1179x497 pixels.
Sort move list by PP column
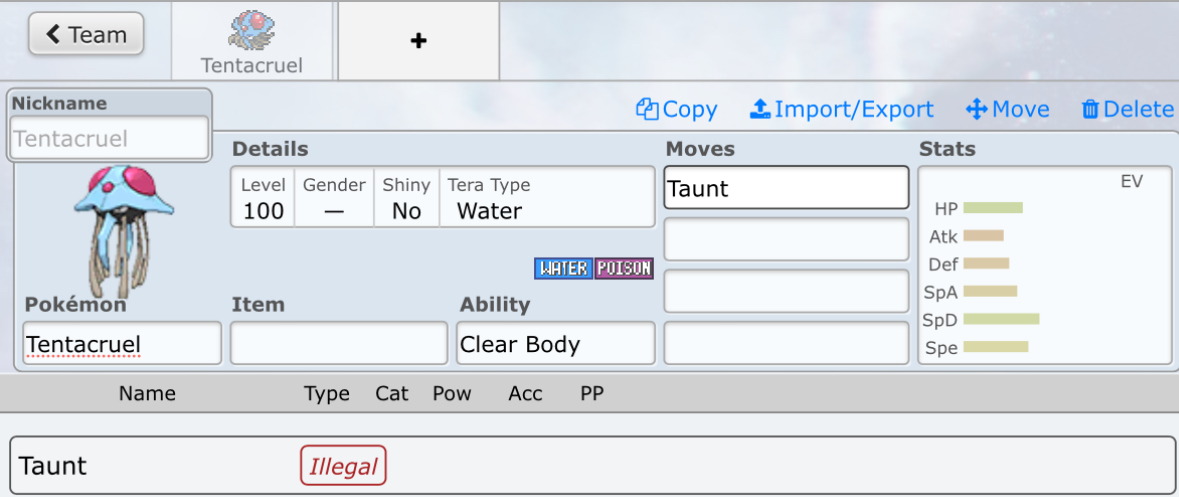point(592,393)
